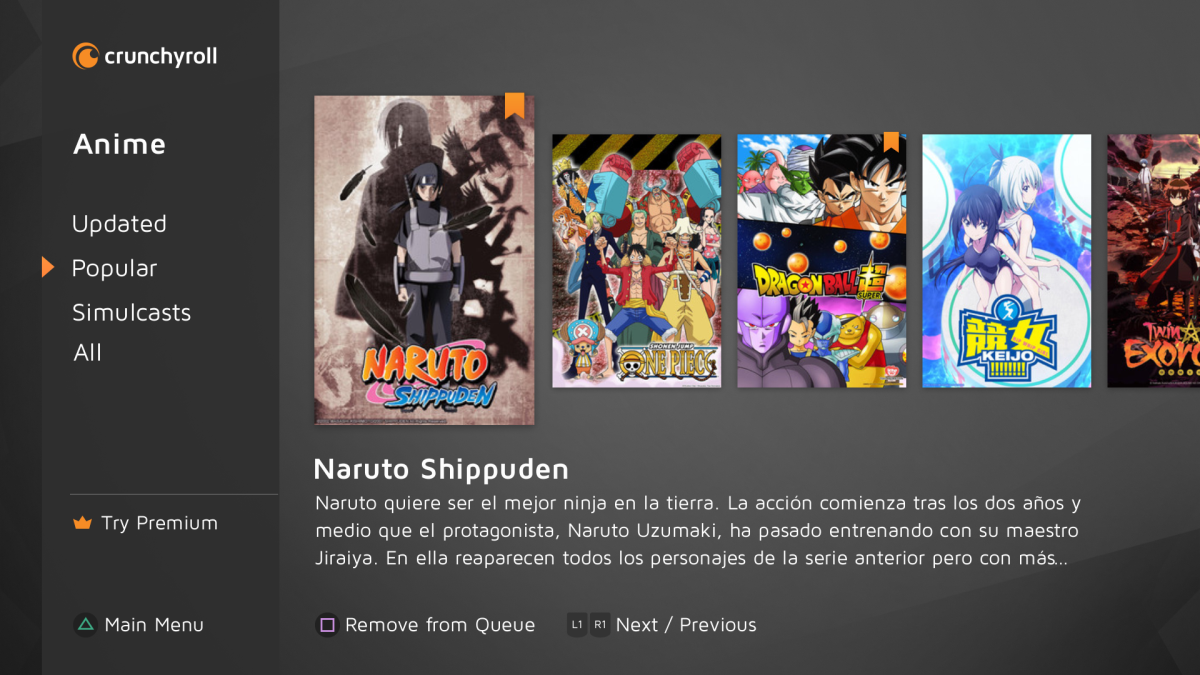Open the One Piece poster
This screenshot has height=675, width=1200.
point(636,261)
